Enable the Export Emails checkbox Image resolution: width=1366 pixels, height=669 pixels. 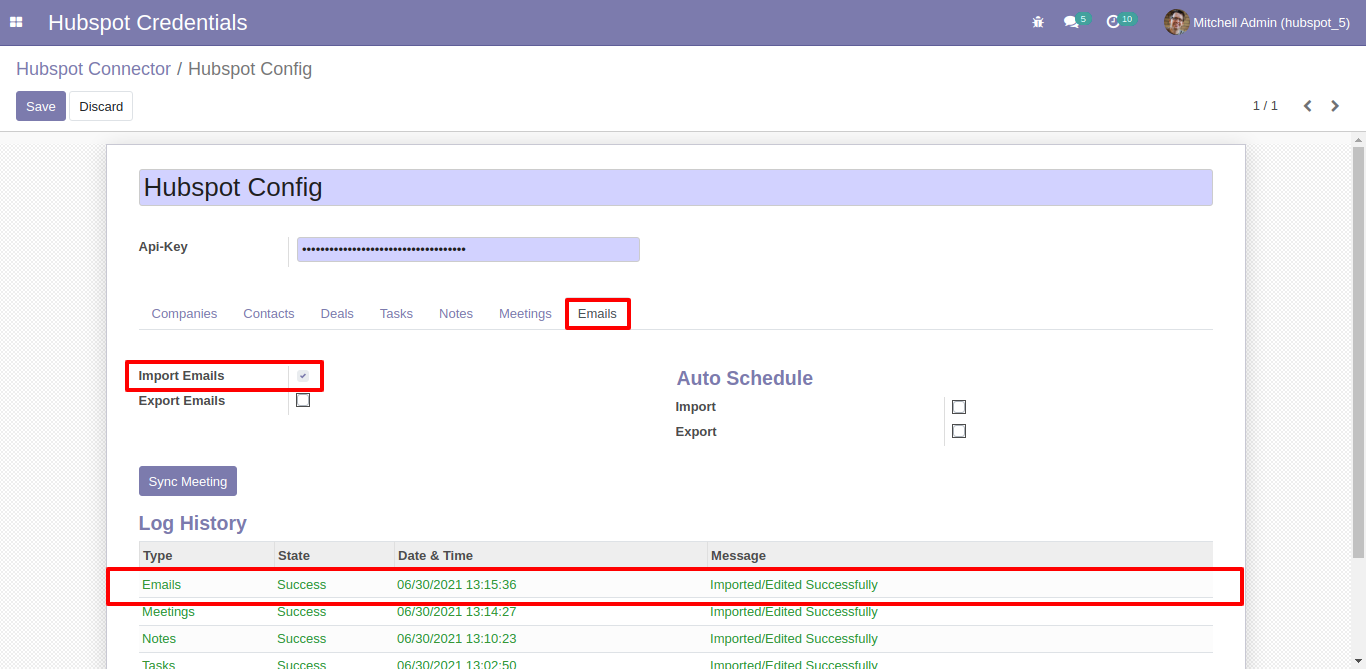tap(303, 401)
